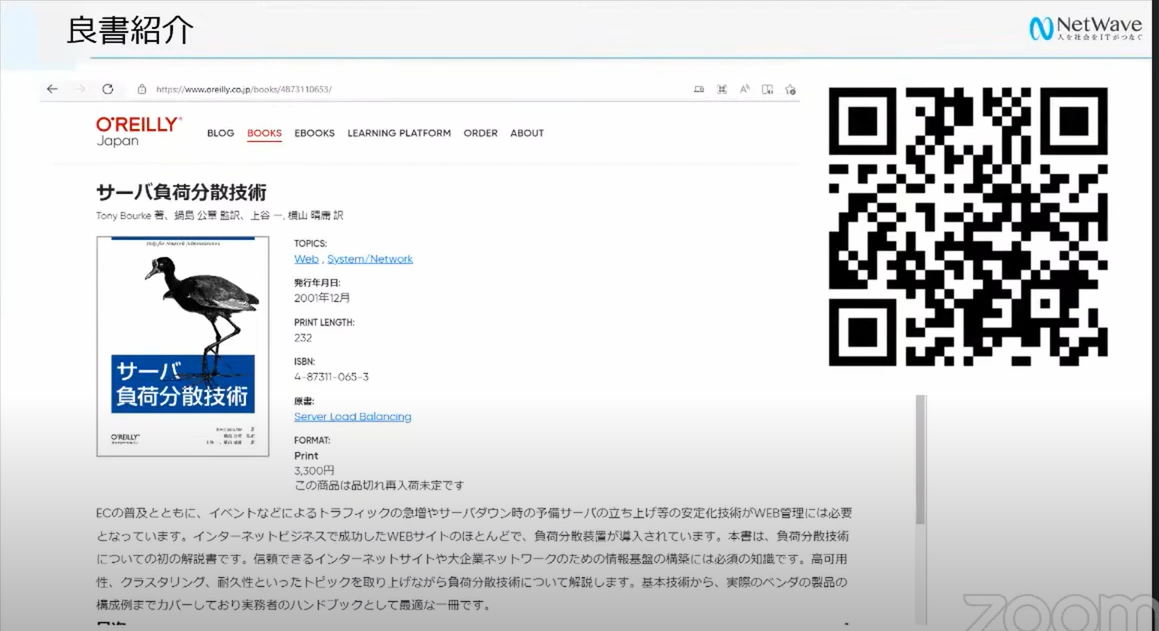This screenshot has width=1159, height=631.
Task: Open the ABOUT menu item
Action: coord(527,133)
